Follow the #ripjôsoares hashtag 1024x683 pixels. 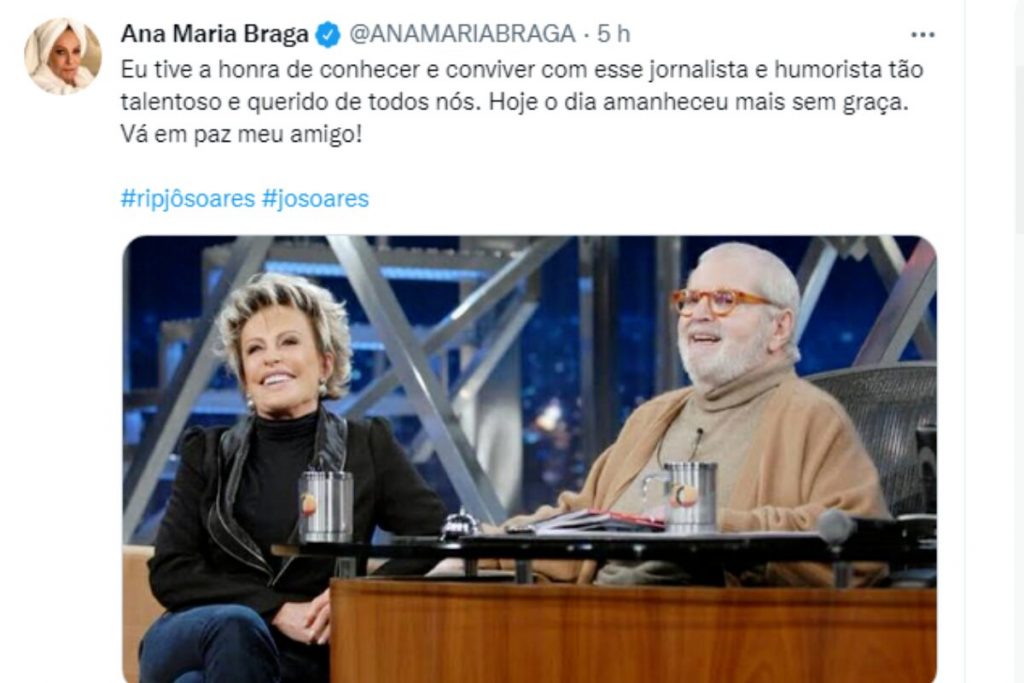click(188, 198)
